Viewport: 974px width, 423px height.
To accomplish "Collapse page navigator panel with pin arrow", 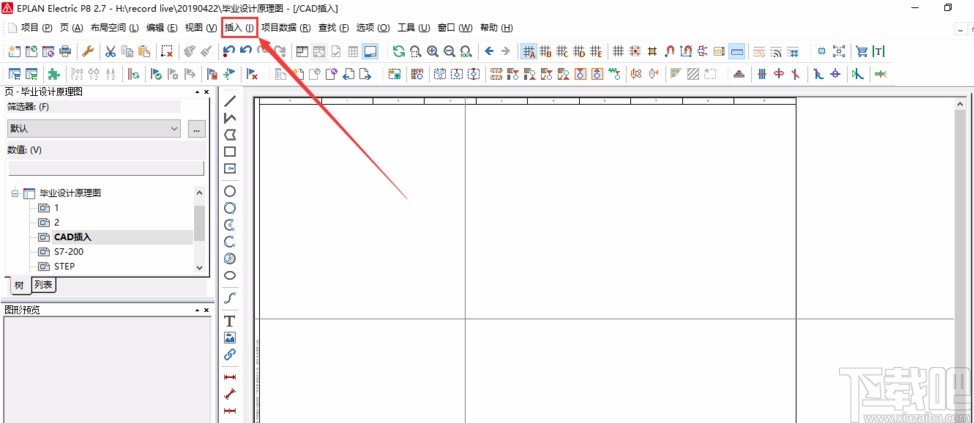I will 197,91.
